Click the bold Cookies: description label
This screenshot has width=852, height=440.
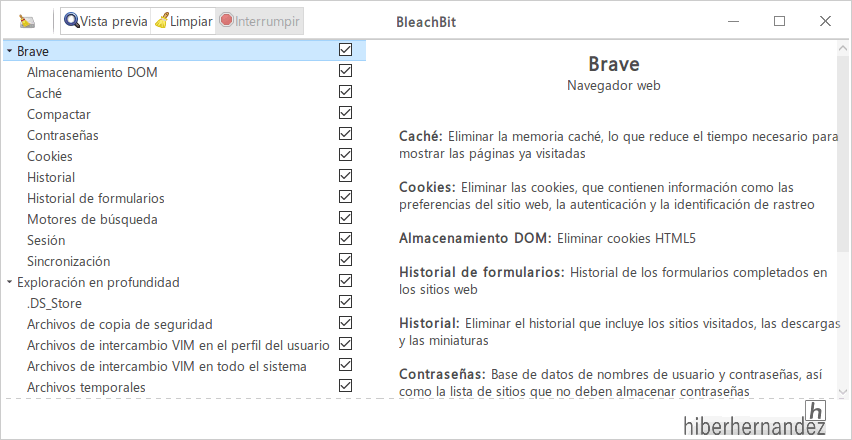(427, 187)
